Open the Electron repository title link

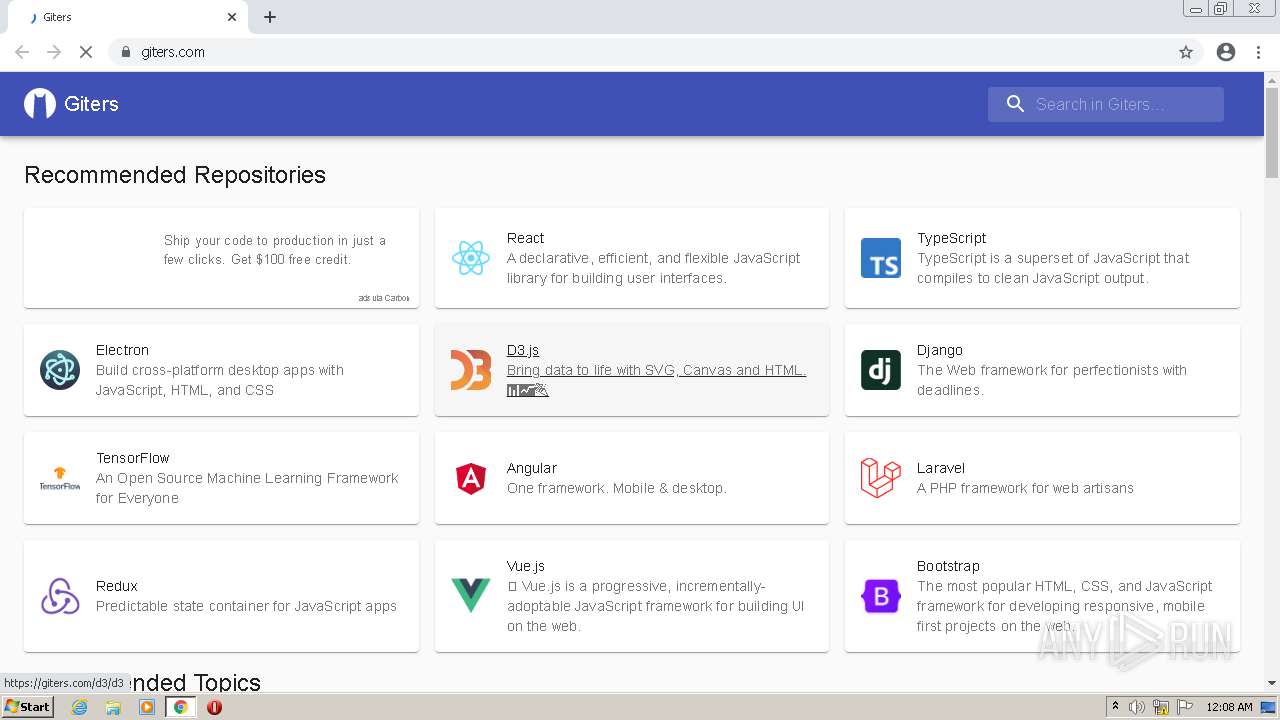122,350
